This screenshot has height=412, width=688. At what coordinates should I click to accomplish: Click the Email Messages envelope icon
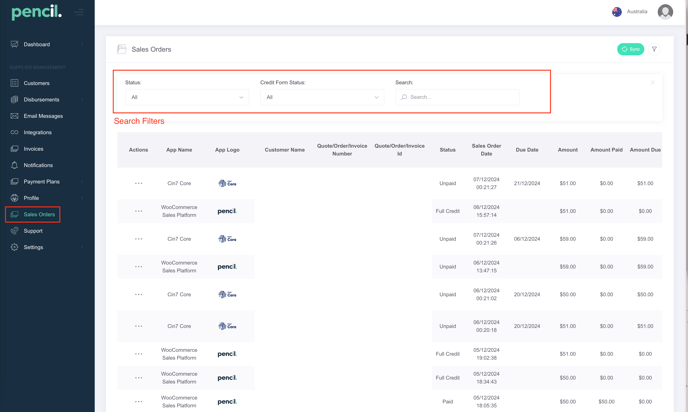pos(14,116)
